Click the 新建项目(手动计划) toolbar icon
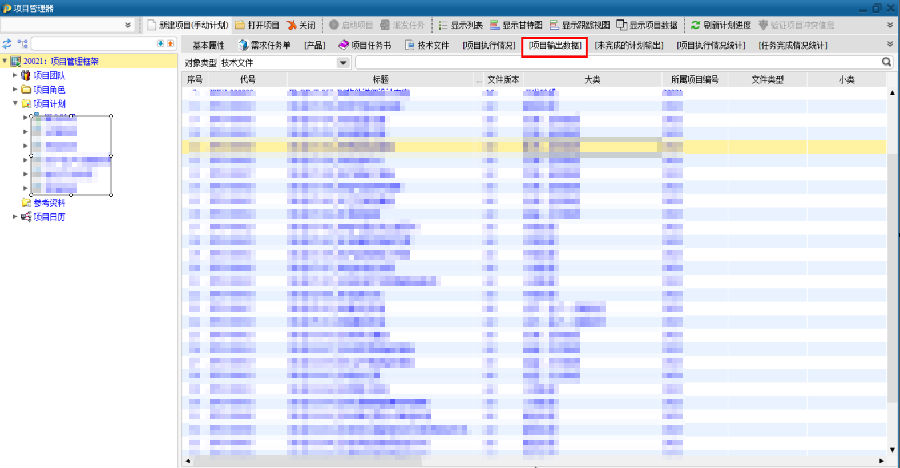Viewport: 900px width, 468px height. 152,24
